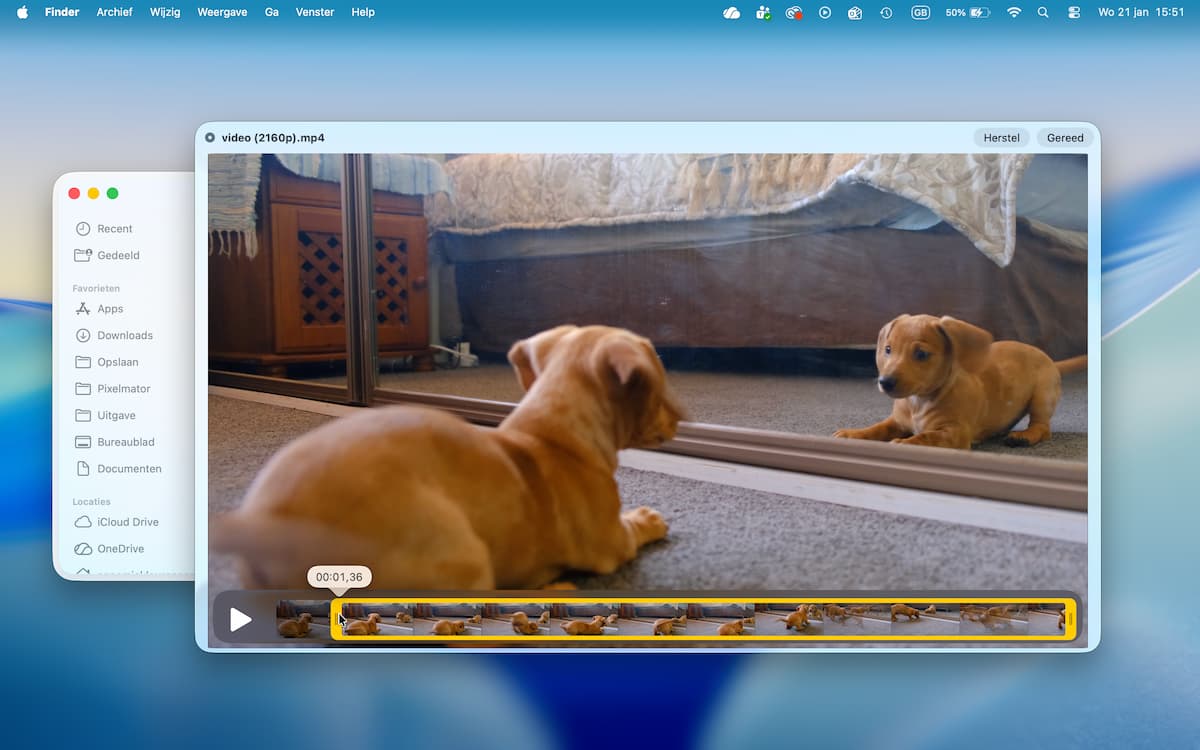Click the Spotlight search icon

pyautogui.click(x=1043, y=12)
